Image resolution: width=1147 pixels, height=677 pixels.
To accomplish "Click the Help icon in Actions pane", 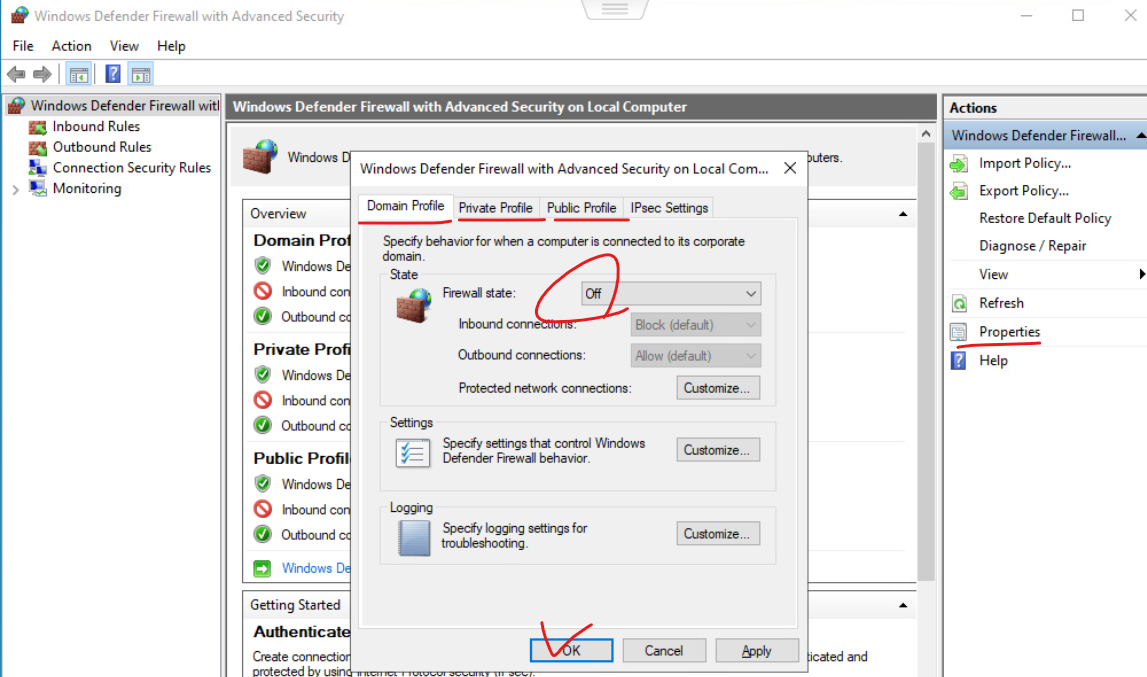I will 959,361.
